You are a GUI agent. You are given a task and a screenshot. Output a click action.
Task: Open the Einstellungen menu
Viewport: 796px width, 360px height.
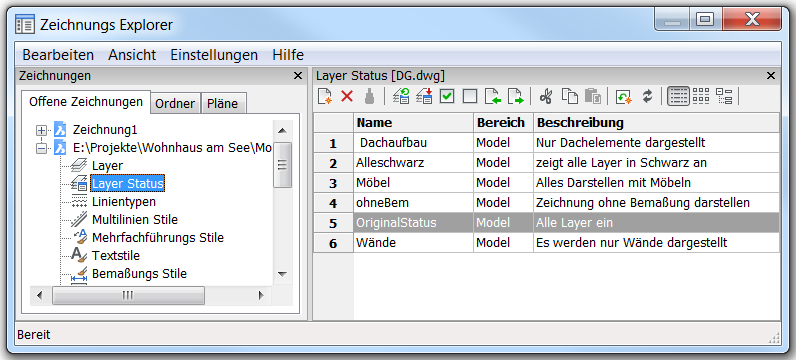(214, 55)
